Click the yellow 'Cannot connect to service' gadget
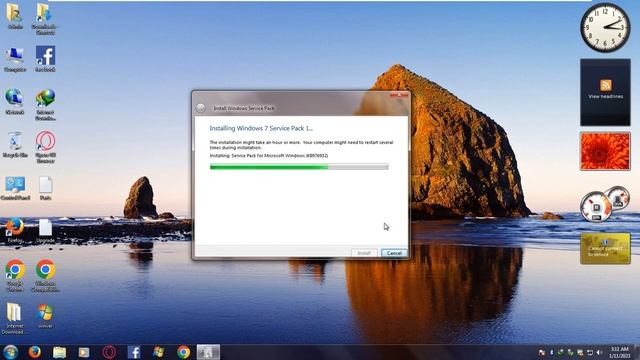This screenshot has height=360, width=640. coord(605,249)
